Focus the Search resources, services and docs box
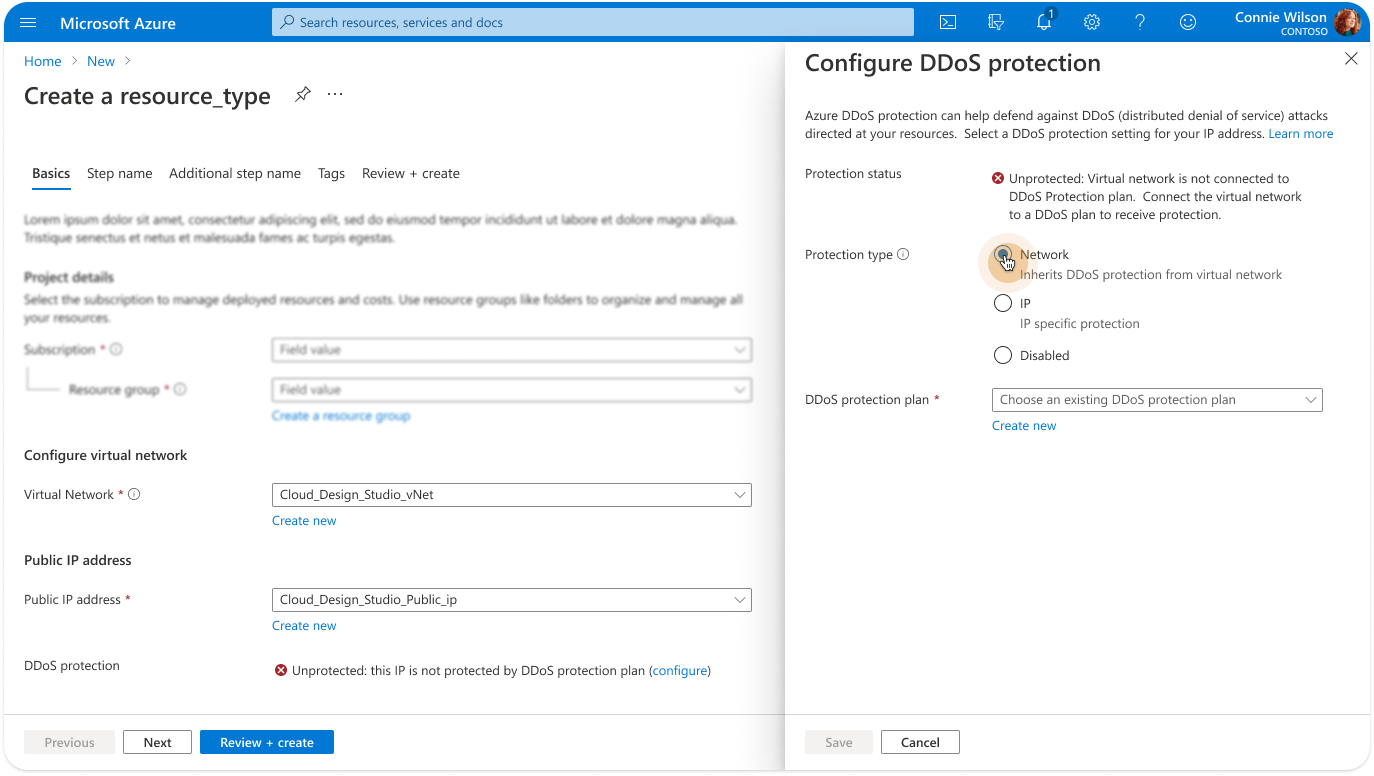 tap(593, 22)
